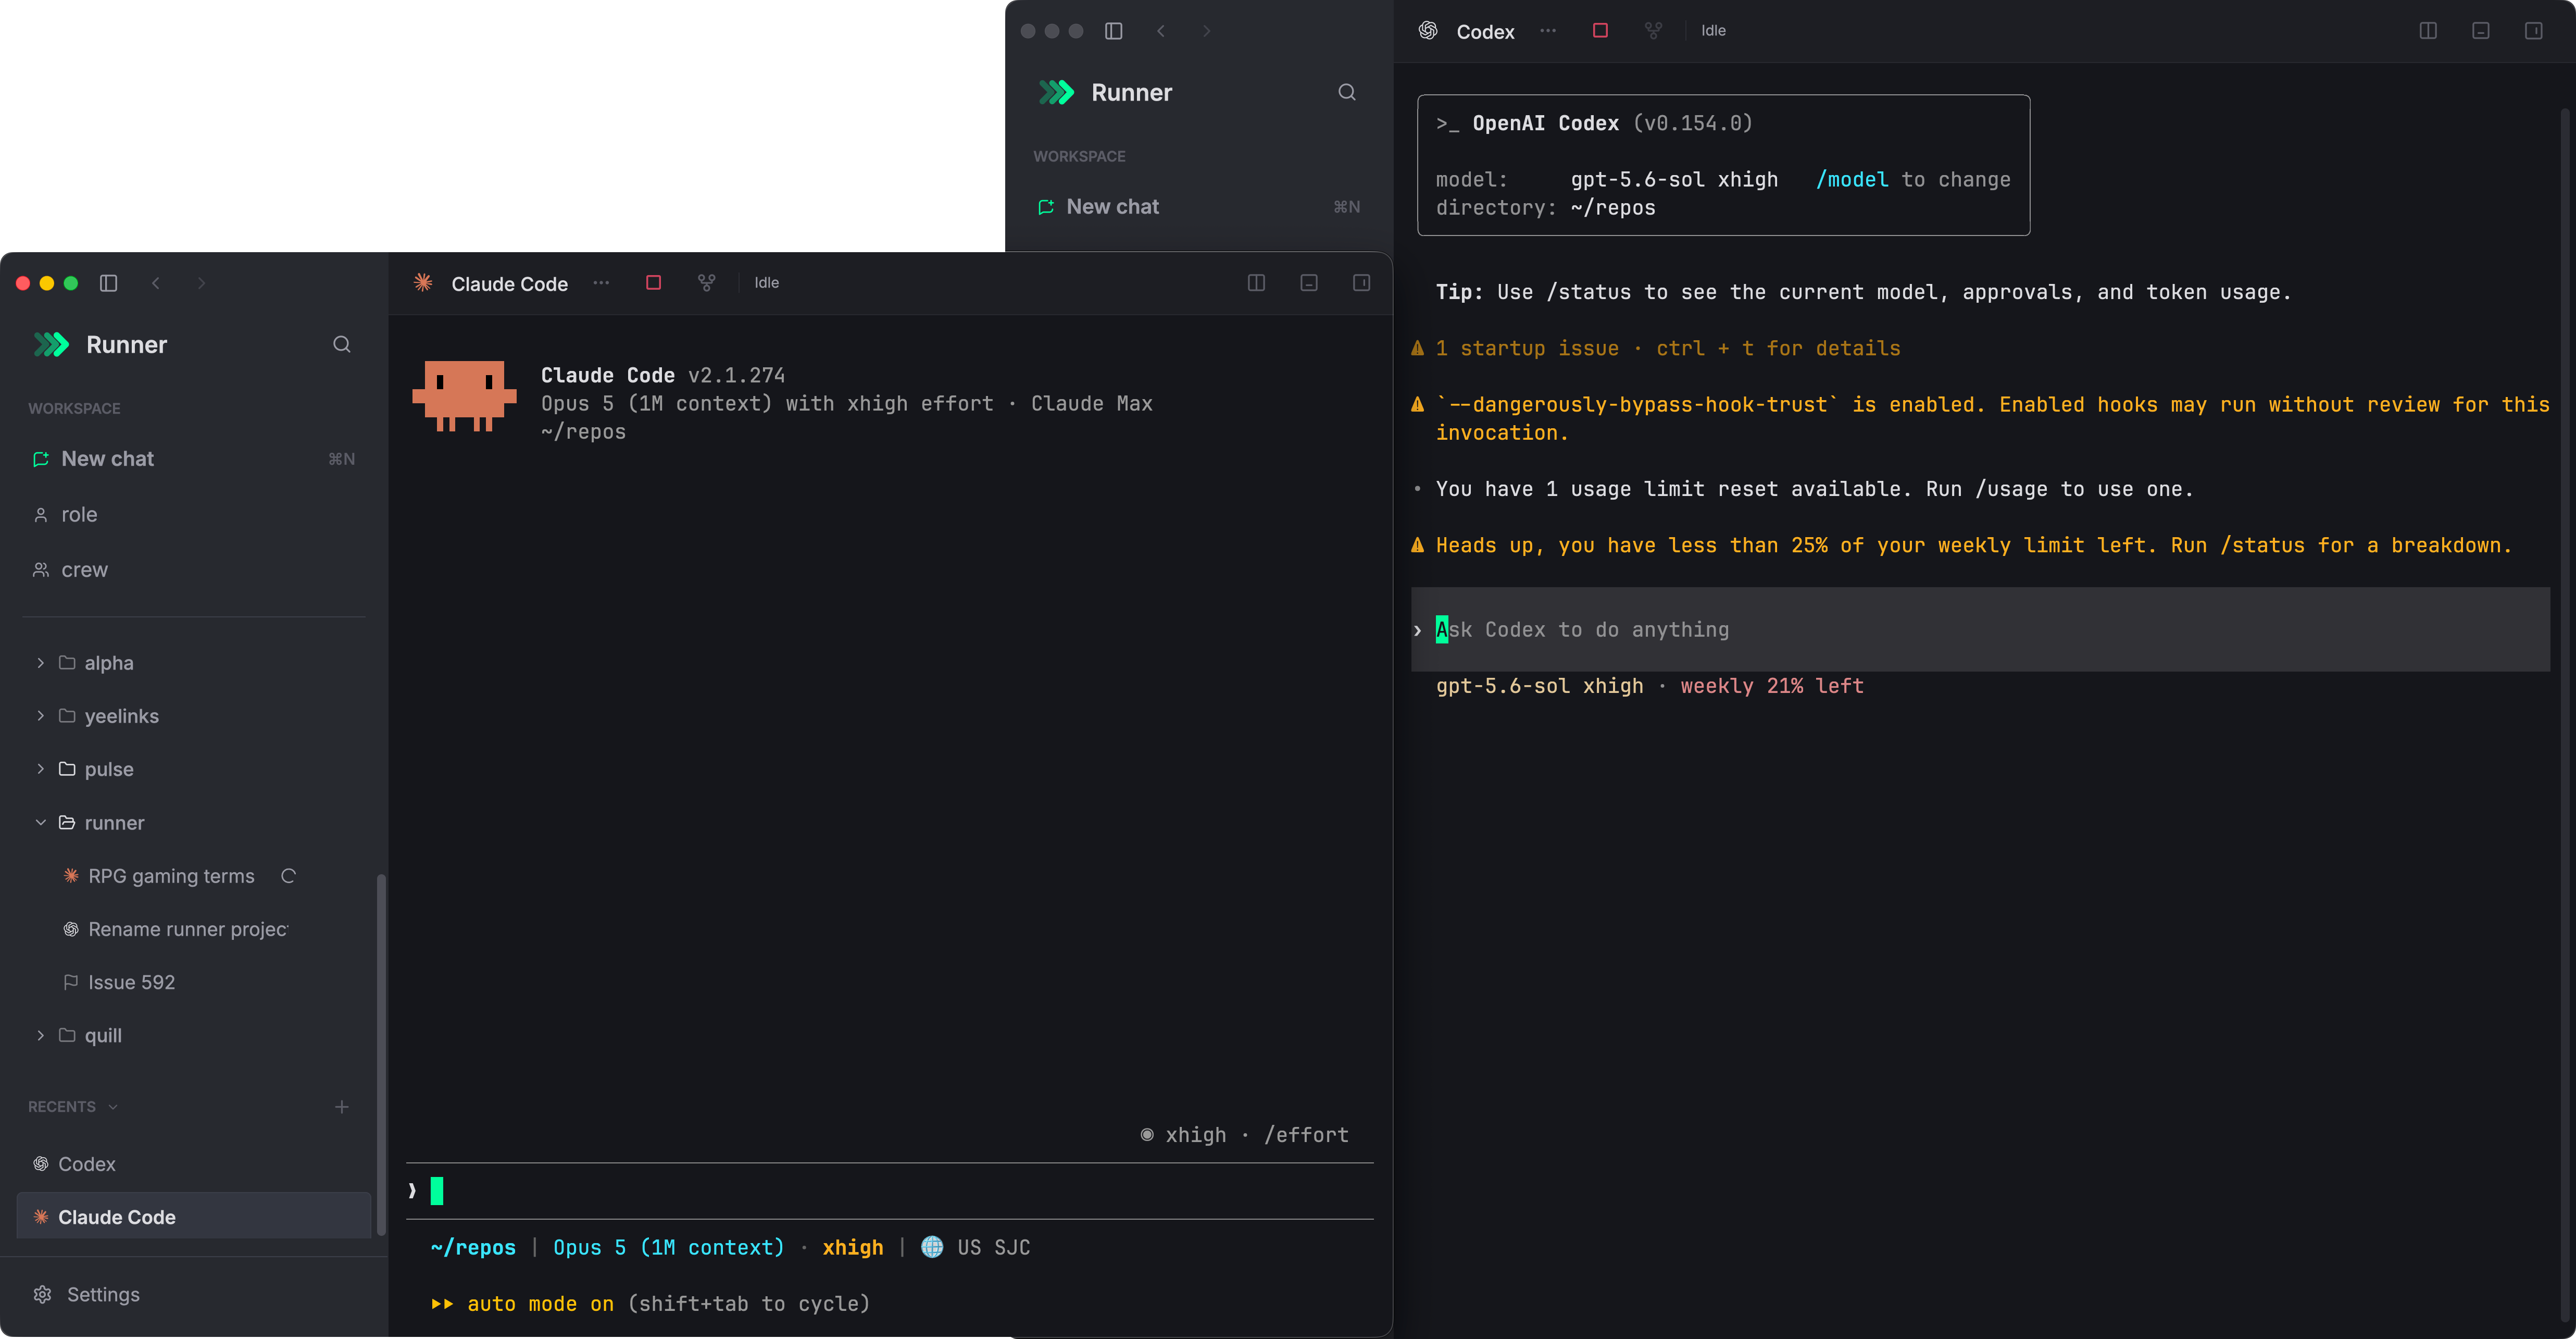Select Claude Code in recents list
2576x1339 pixels.
click(x=194, y=1217)
